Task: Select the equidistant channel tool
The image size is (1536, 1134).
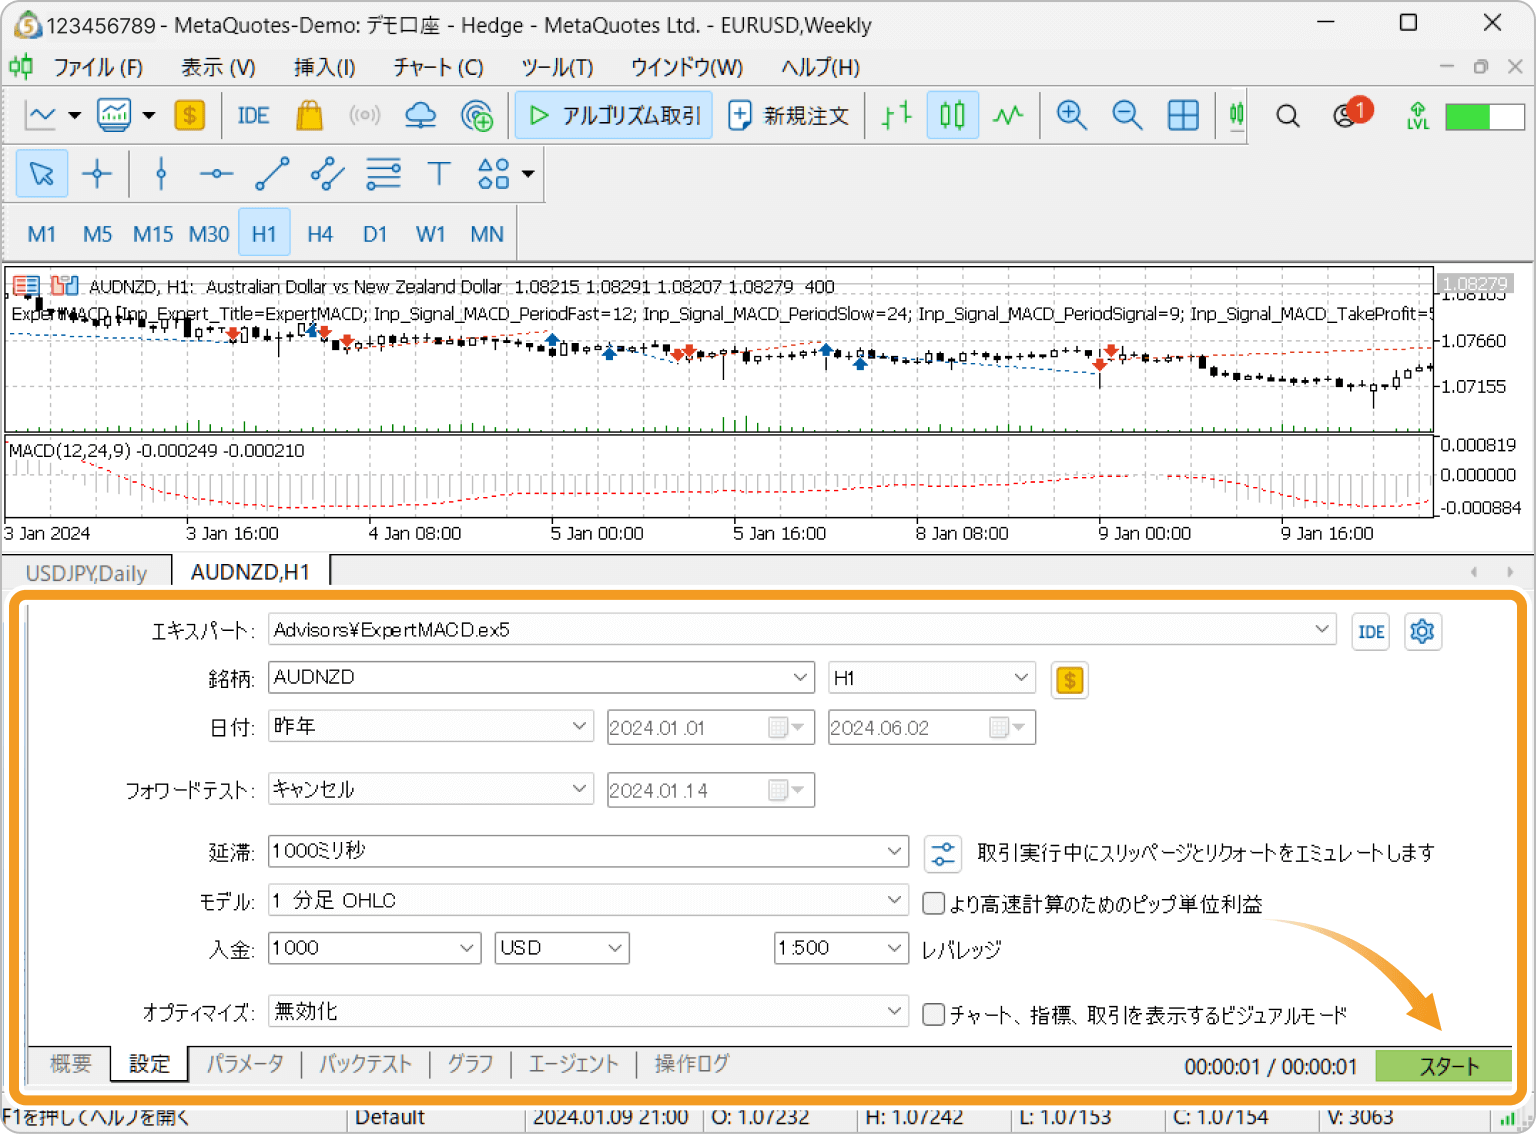Action: tap(328, 174)
